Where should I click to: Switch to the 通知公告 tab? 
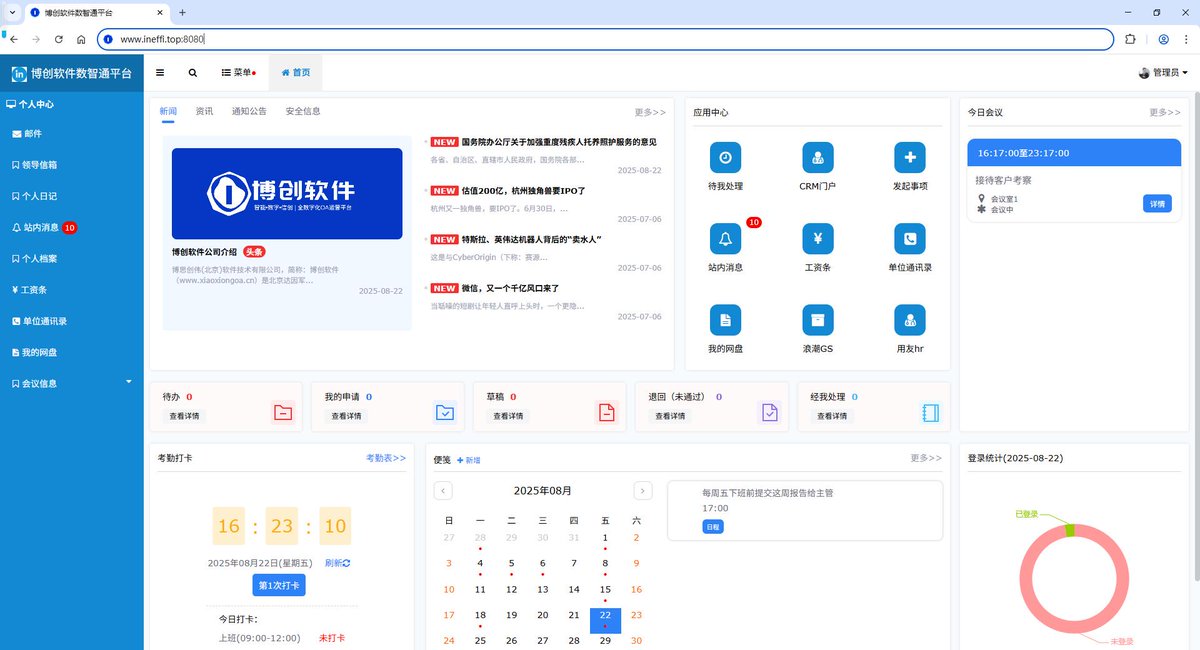click(x=249, y=111)
